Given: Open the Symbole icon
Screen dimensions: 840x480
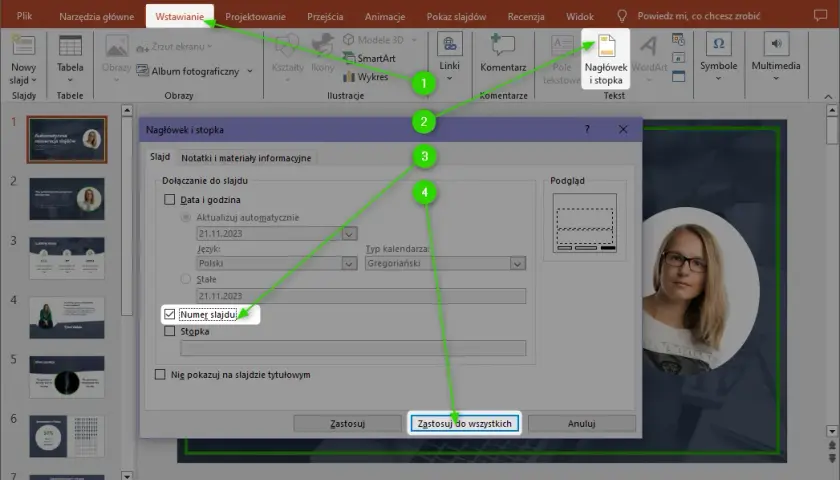Looking at the screenshot, I should click(x=718, y=44).
